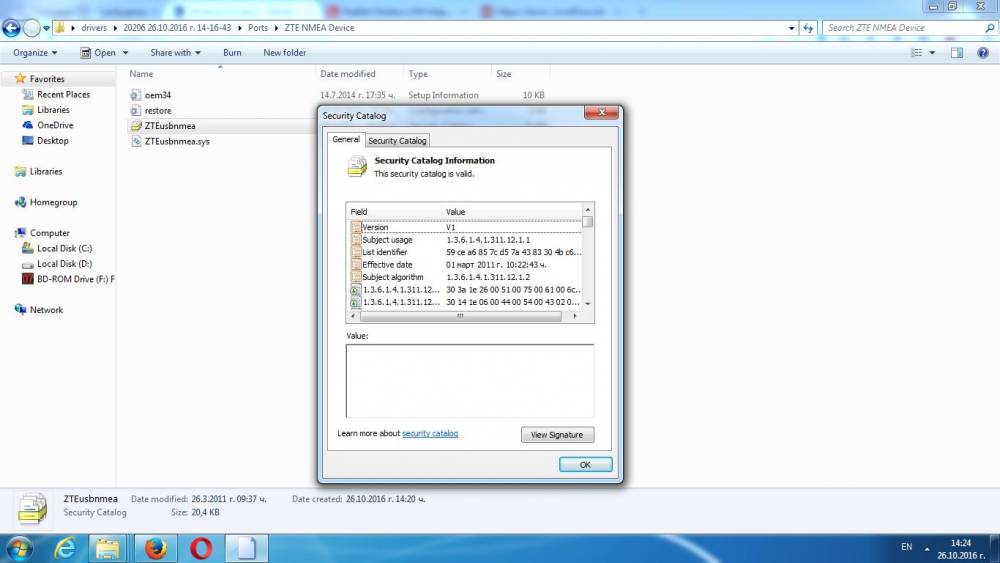Select the row with value 30 14 1e 06

point(466,302)
